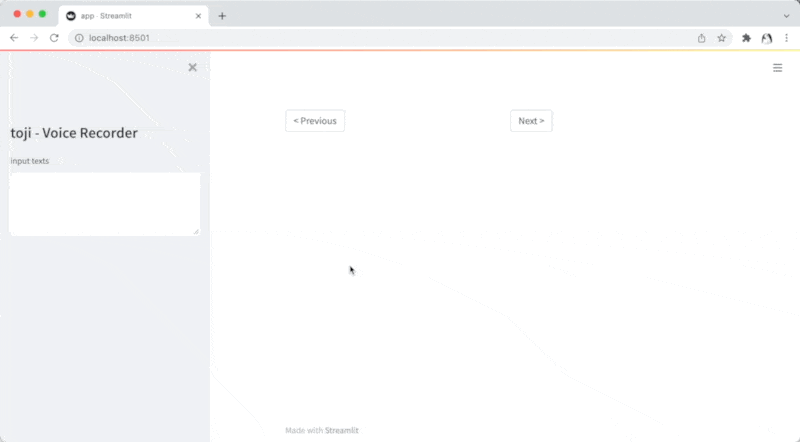Viewport: 800px width, 442px height.
Task: Click the < Previous button
Action: pyautogui.click(x=315, y=121)
